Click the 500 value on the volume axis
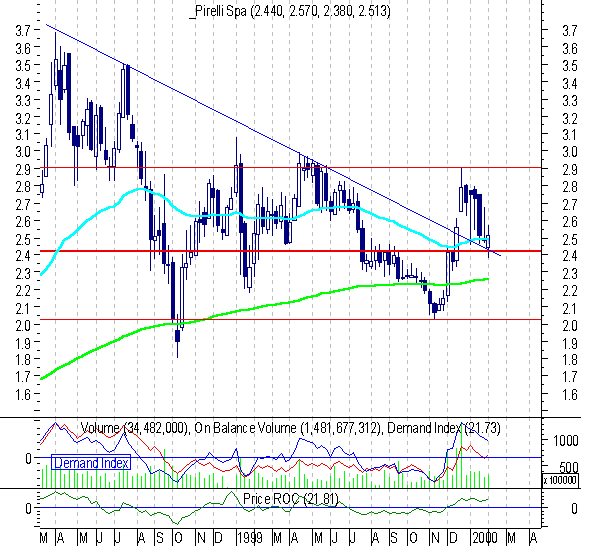This screenshot has width=603, height=546. (x=568, y=467)
